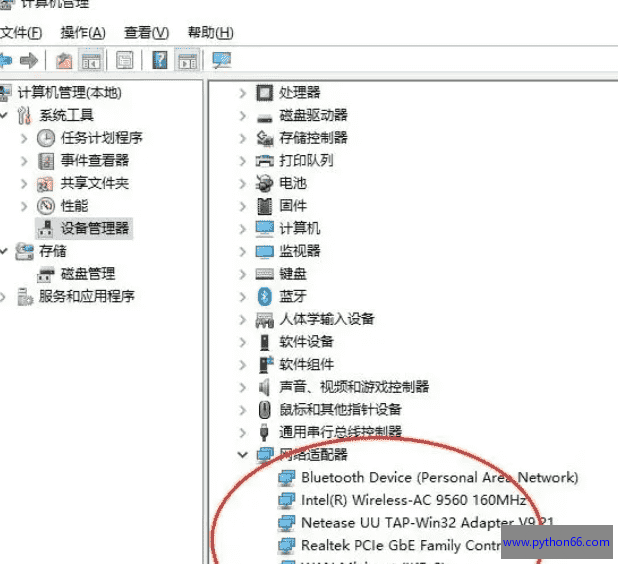Image resolution: width=618 pixels, height=564 pixels.
Task: Open the 操作(A) menu
Action: coord(83,33)
